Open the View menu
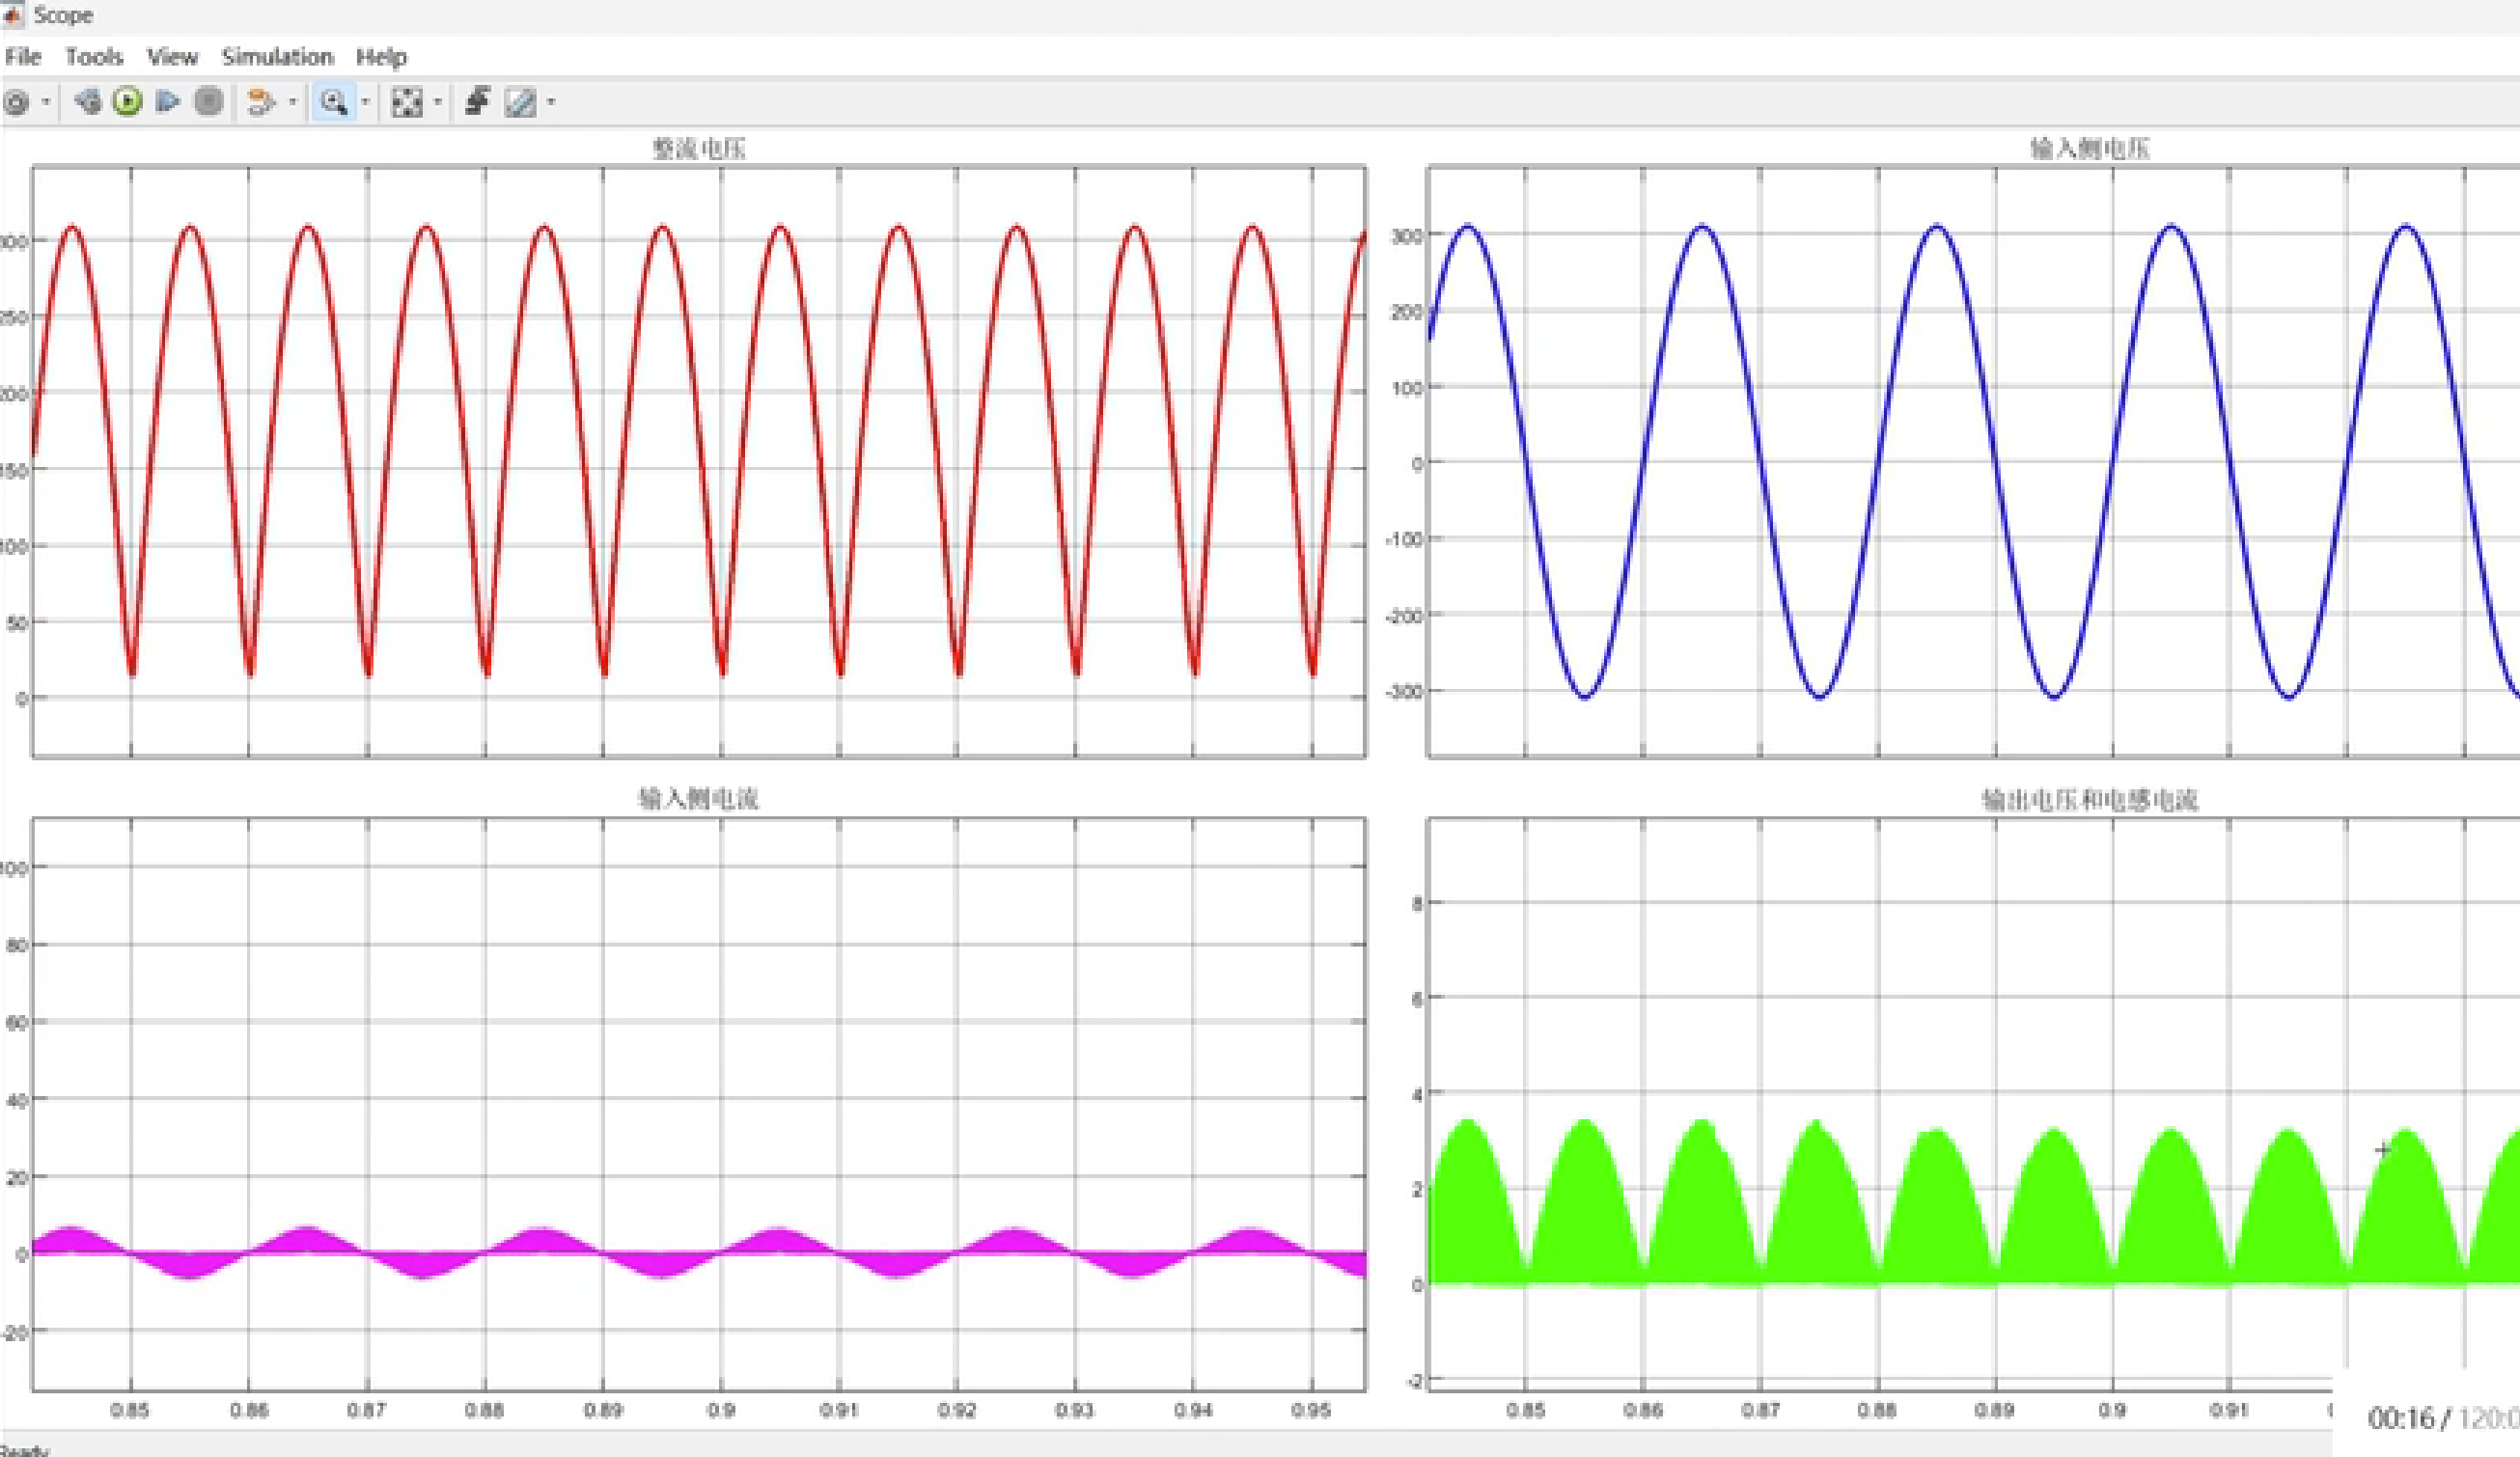This screenshot has width=2520, height=1457. (172, 57)
